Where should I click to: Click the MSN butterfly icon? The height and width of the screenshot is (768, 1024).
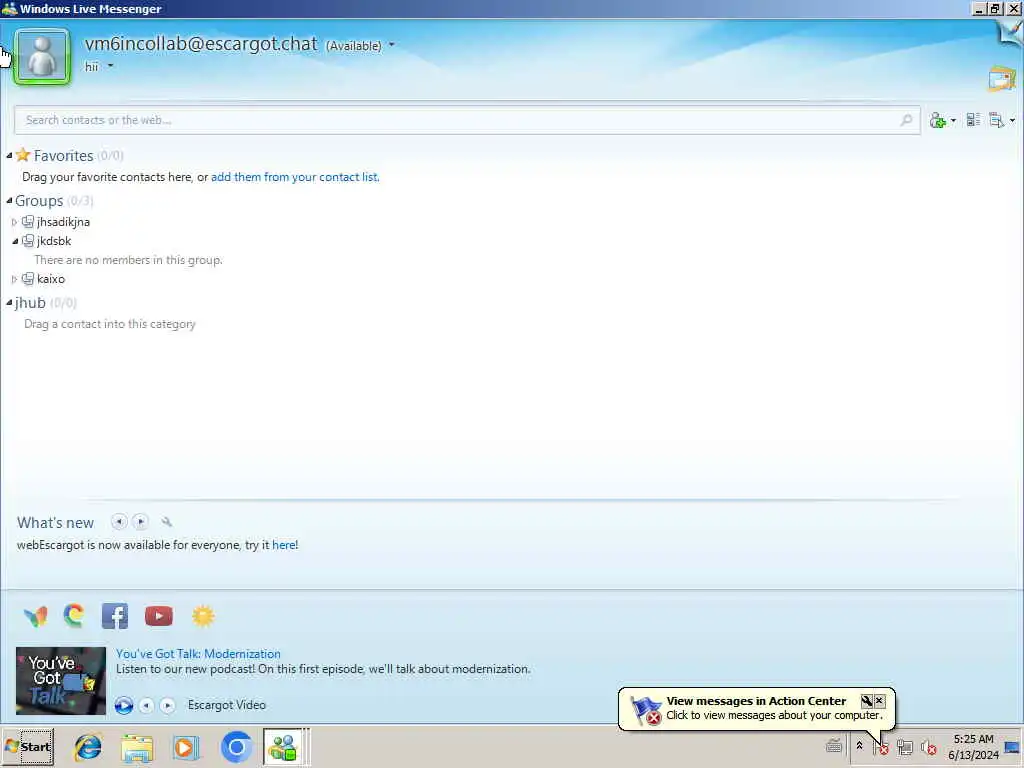pyautogui.click(x=35, y=616)
